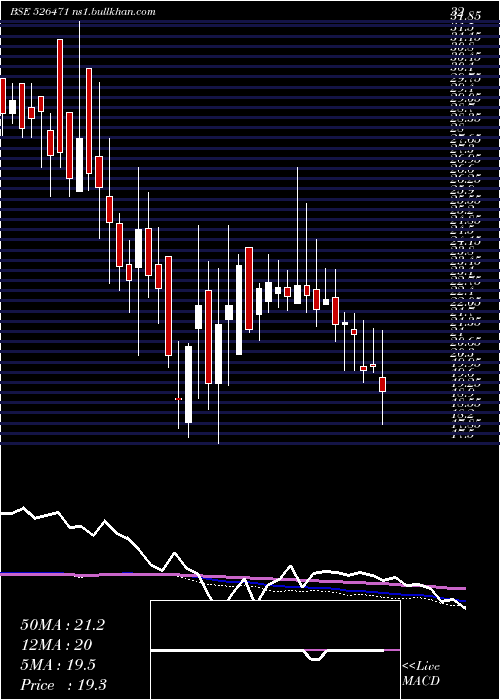500x700 pixels.
Task: Click the Price : 19.3 value
Action: coord(63,685)
